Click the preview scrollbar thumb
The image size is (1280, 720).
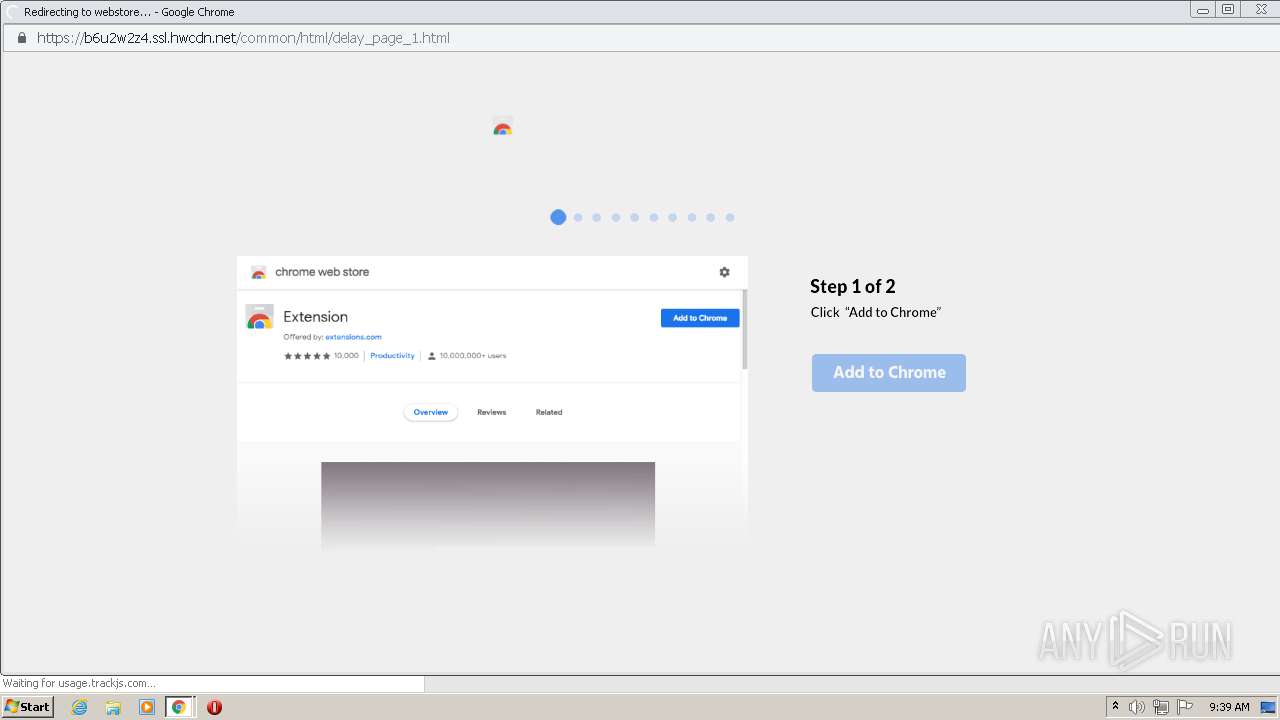745,330
